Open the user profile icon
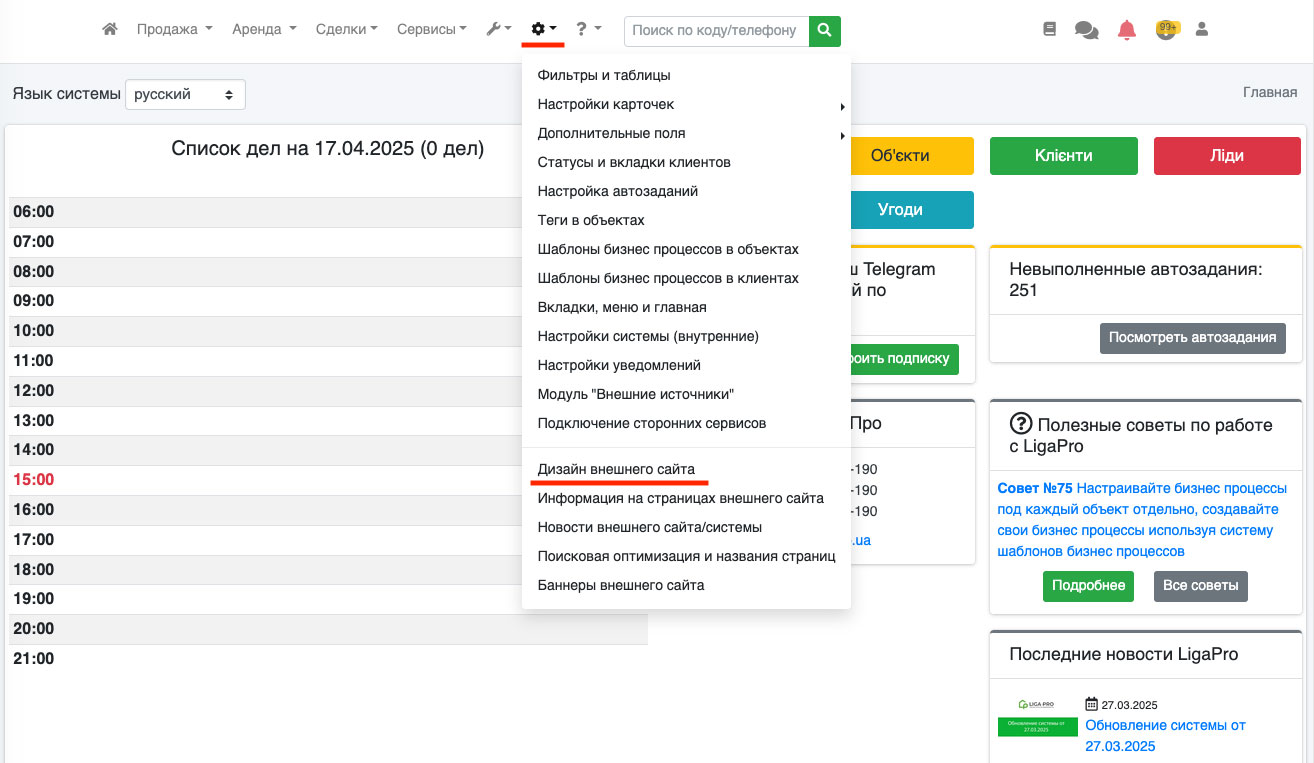Image resolution: width=1314 pixels, height=763 pixels. pos(1202,30)
